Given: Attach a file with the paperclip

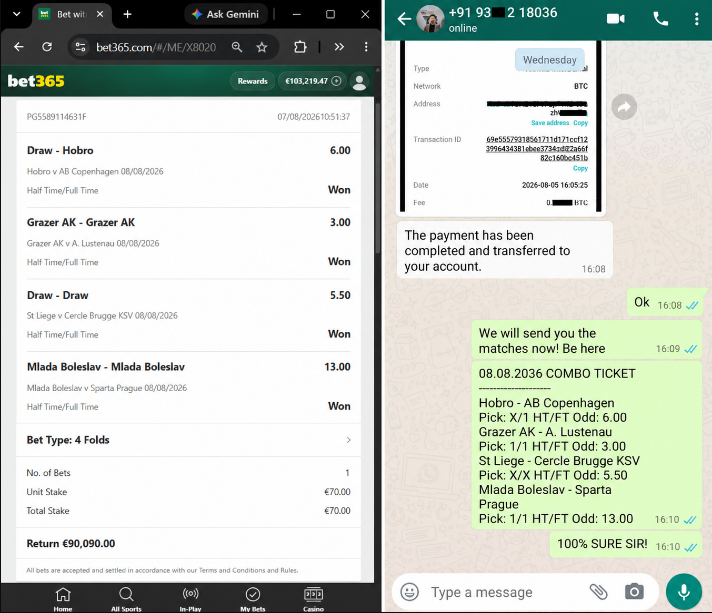Looking at the screenshot, I should click(x=598, y=592).
